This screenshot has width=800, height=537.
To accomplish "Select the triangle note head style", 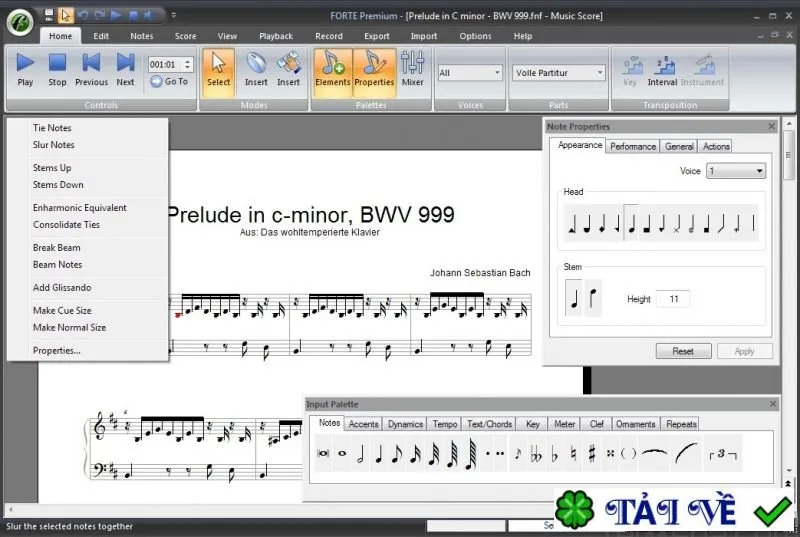I will [x=572, y=223].
